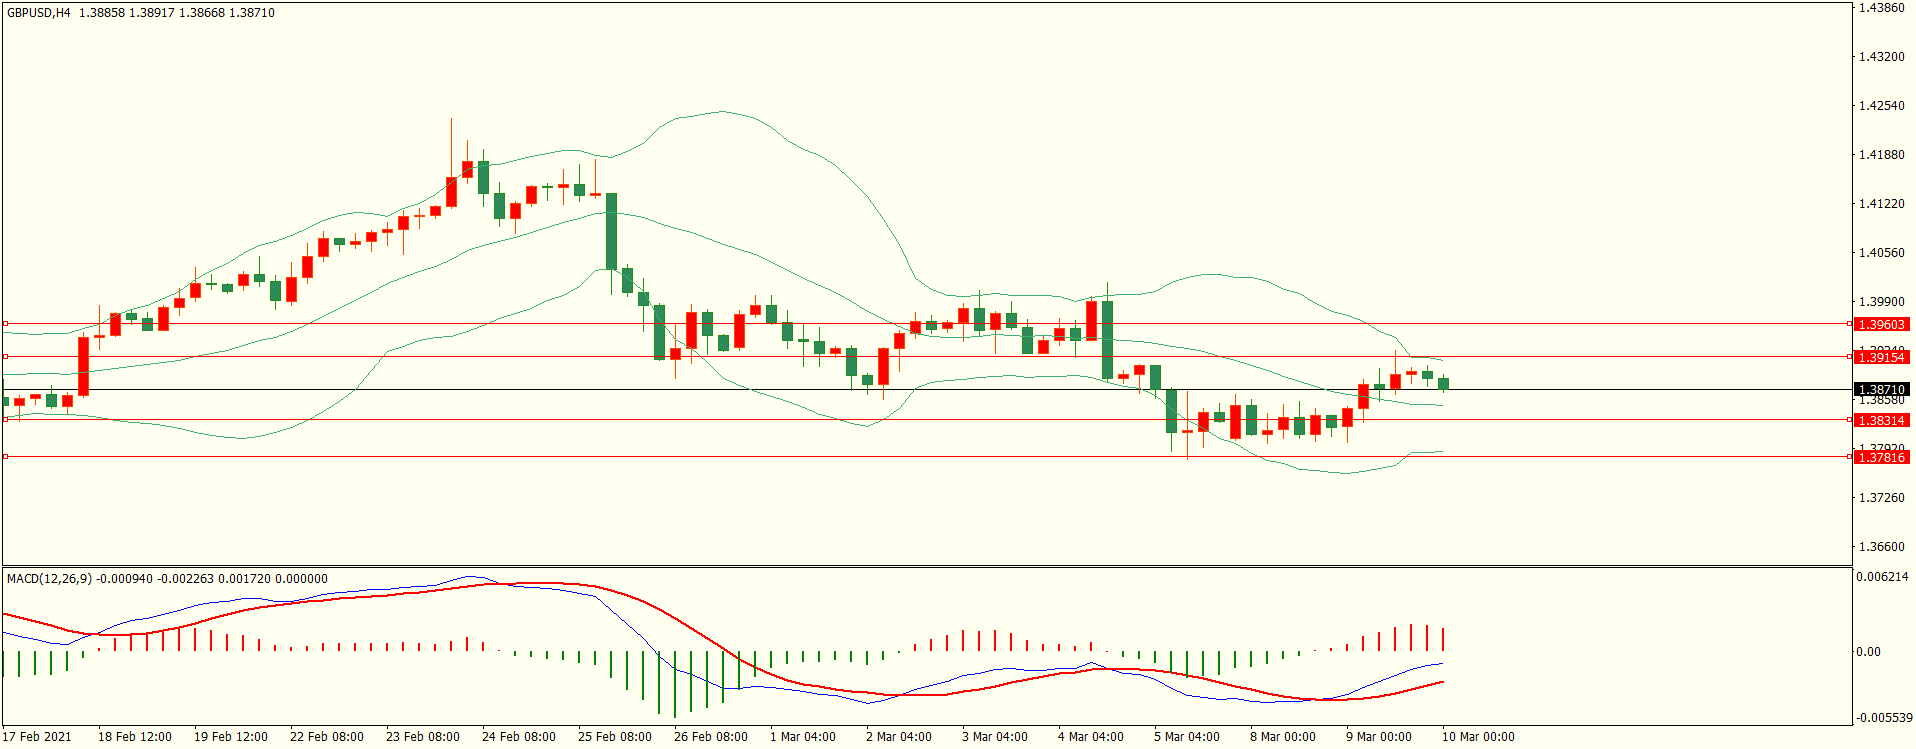The width and height of the screenshot is (1916, 749).
Task: Click the 25 Feb 08:00 time axis label
Action: click(614, 737)
